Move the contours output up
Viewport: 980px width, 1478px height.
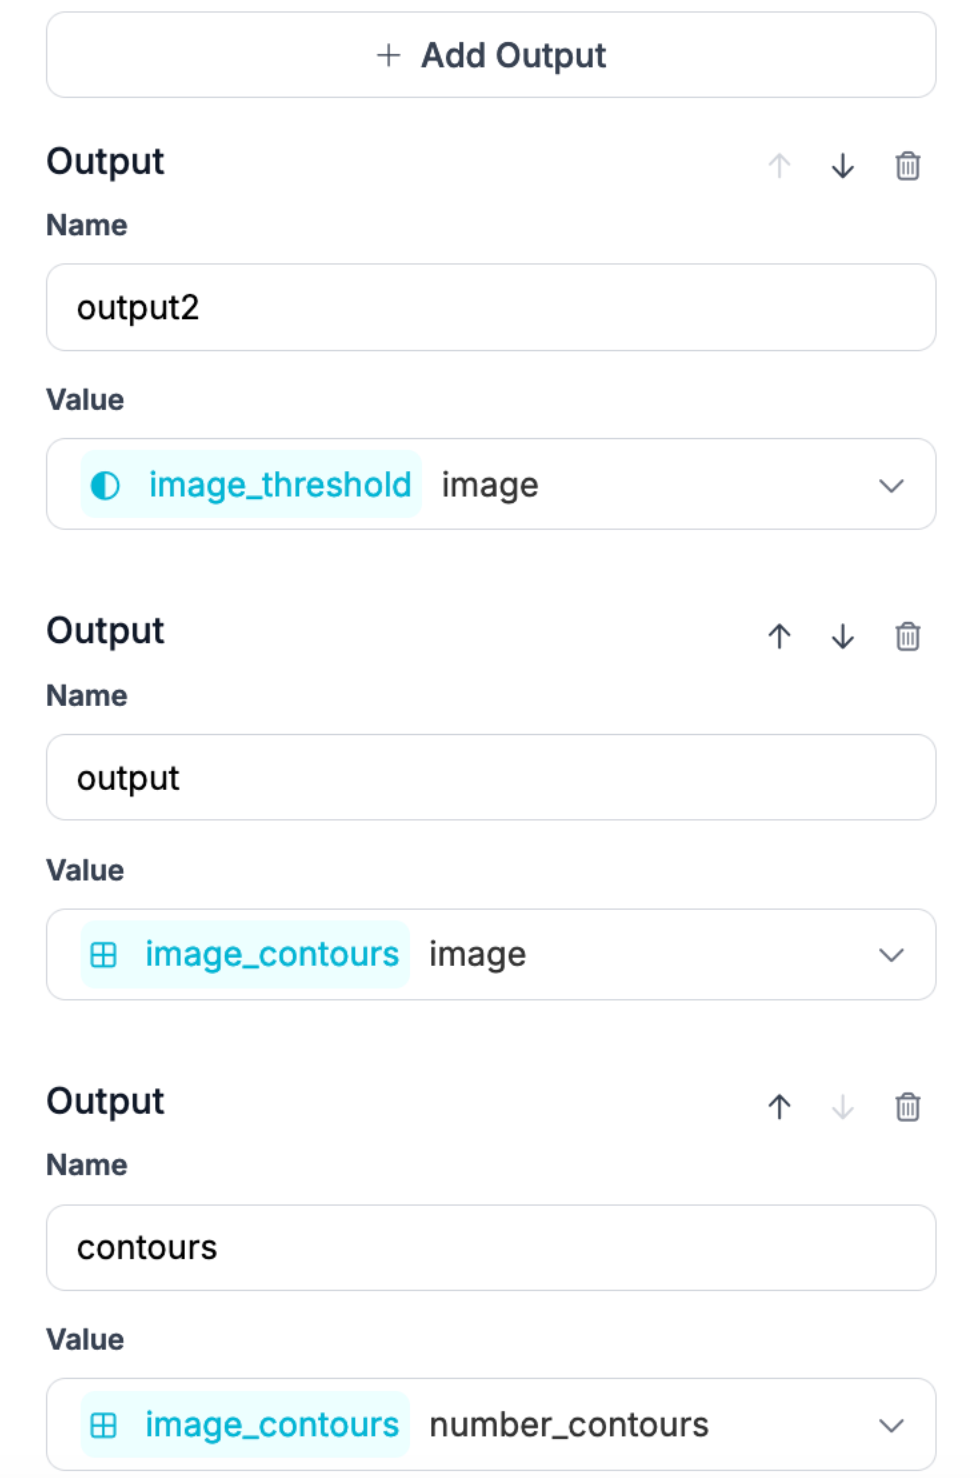point(779,1107)
